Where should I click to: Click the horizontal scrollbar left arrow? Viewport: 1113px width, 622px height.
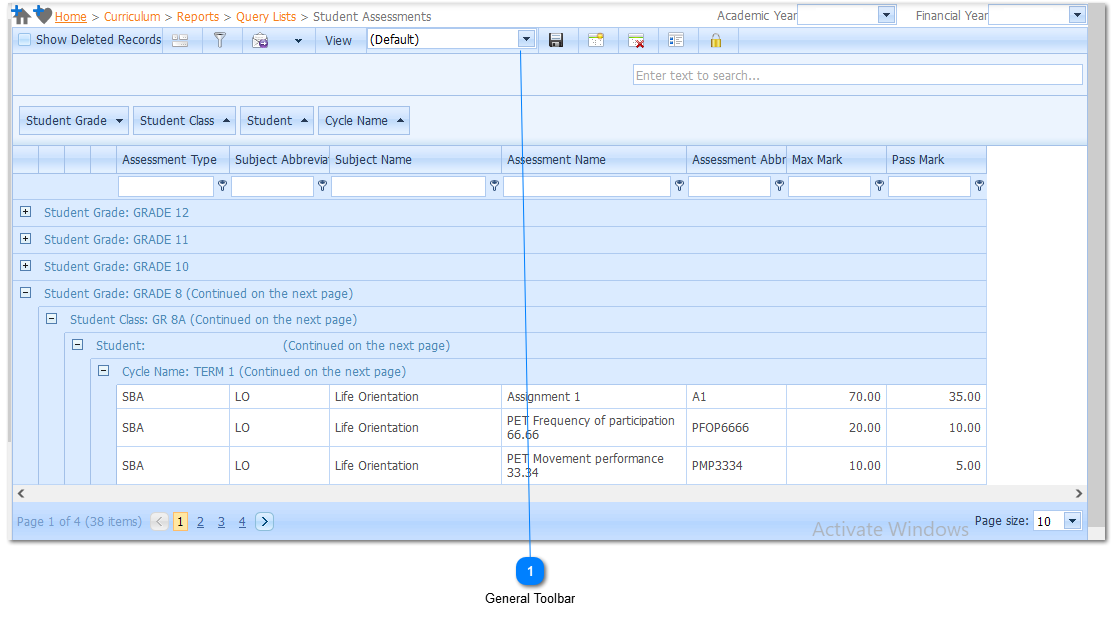point(21,493)
